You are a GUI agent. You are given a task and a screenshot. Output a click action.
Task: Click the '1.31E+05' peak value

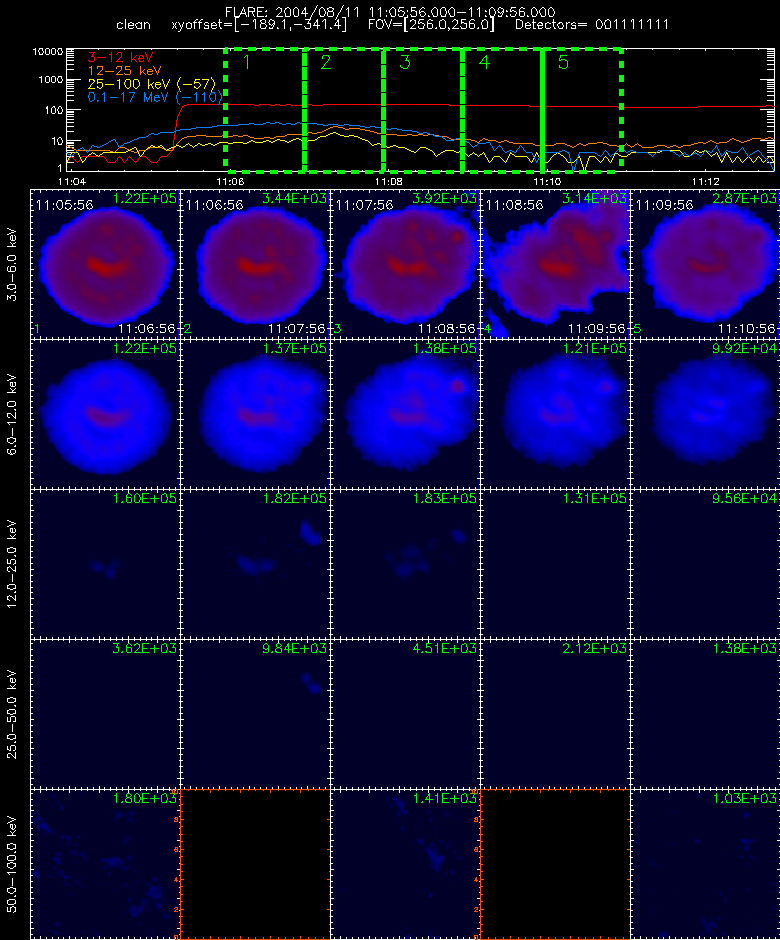(x=595, y=498)
